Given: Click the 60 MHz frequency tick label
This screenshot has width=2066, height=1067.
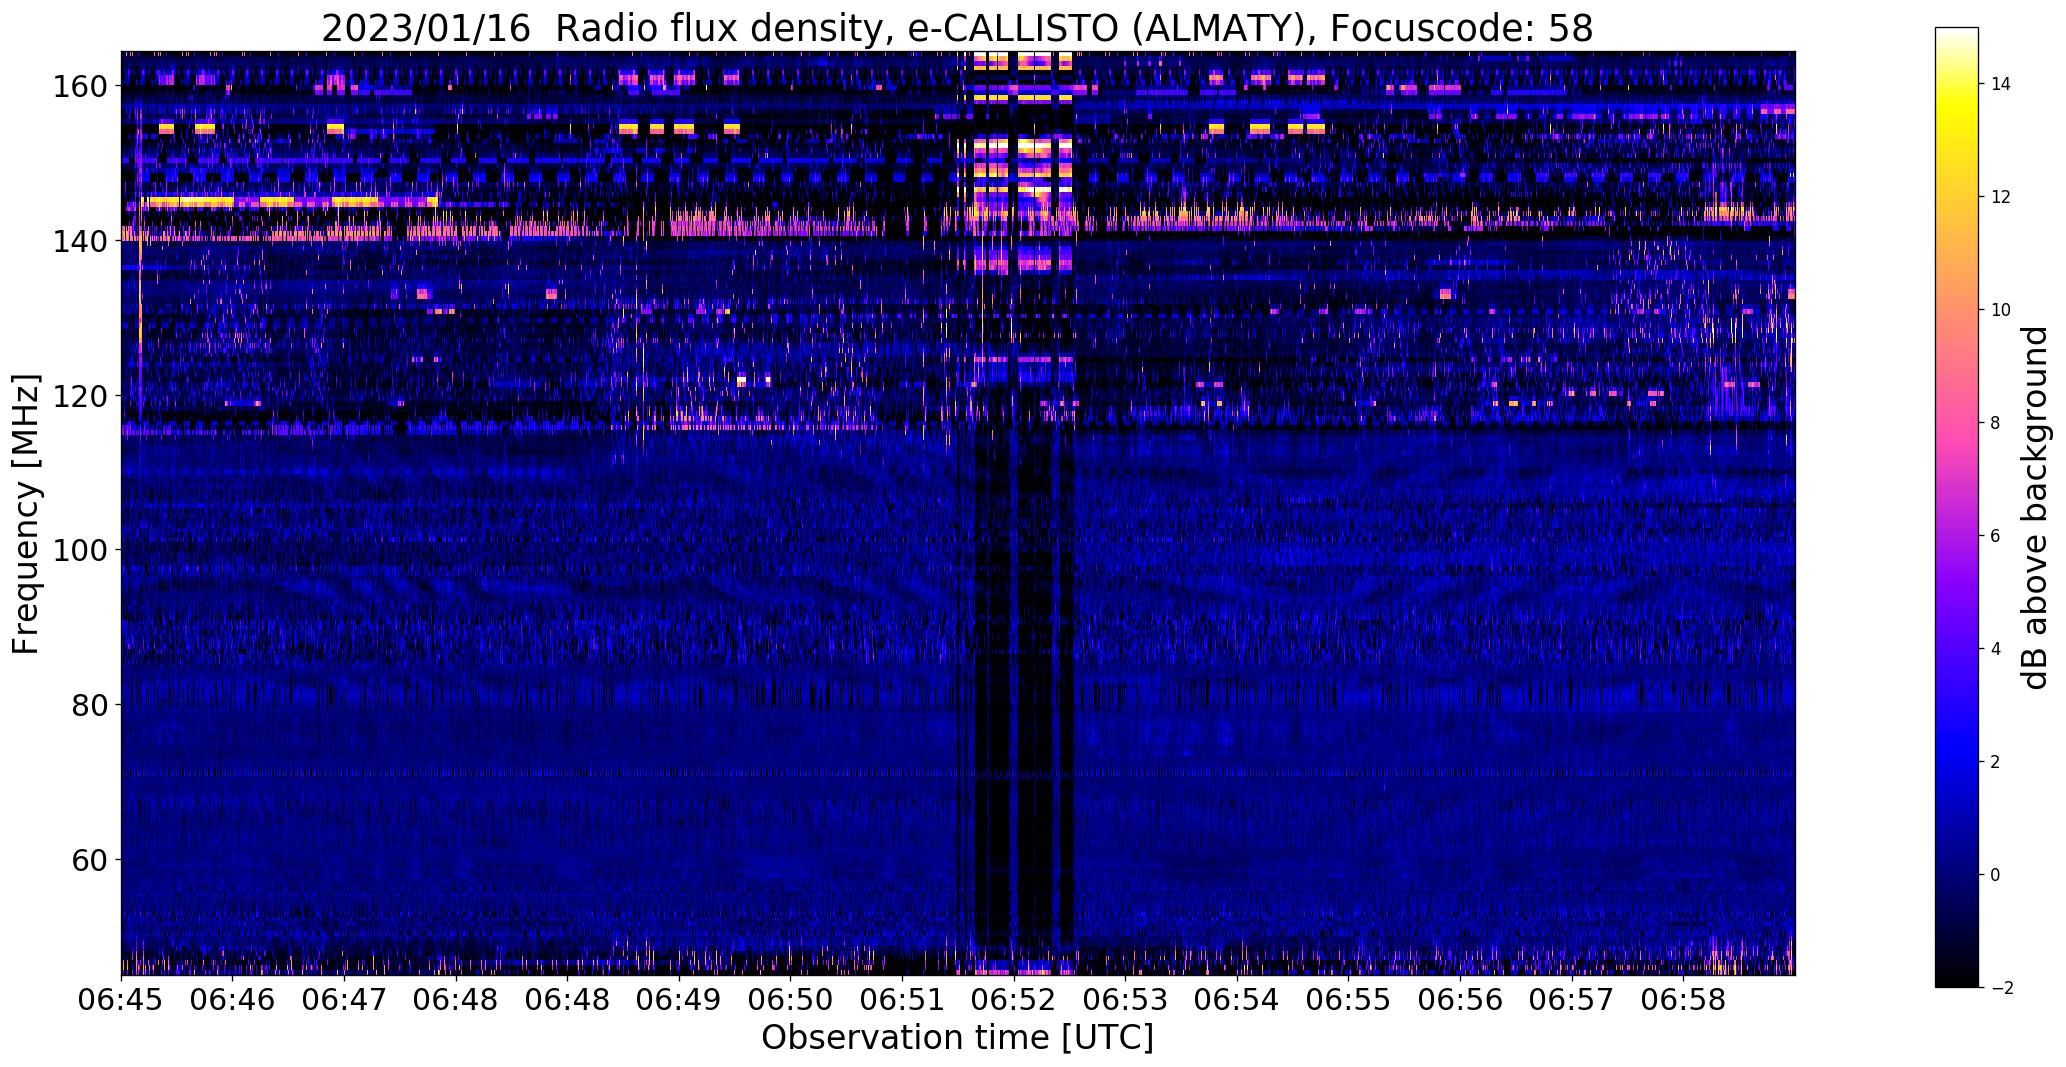Looking at the screenshot, I should click(x=90, y=860).
